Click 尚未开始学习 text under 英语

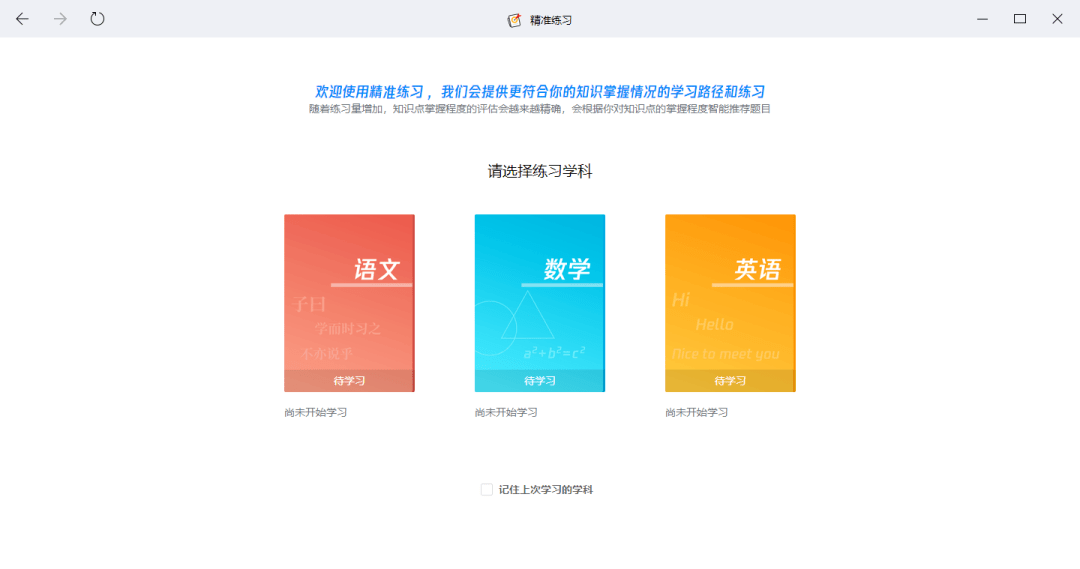click(x=696, y=412)
